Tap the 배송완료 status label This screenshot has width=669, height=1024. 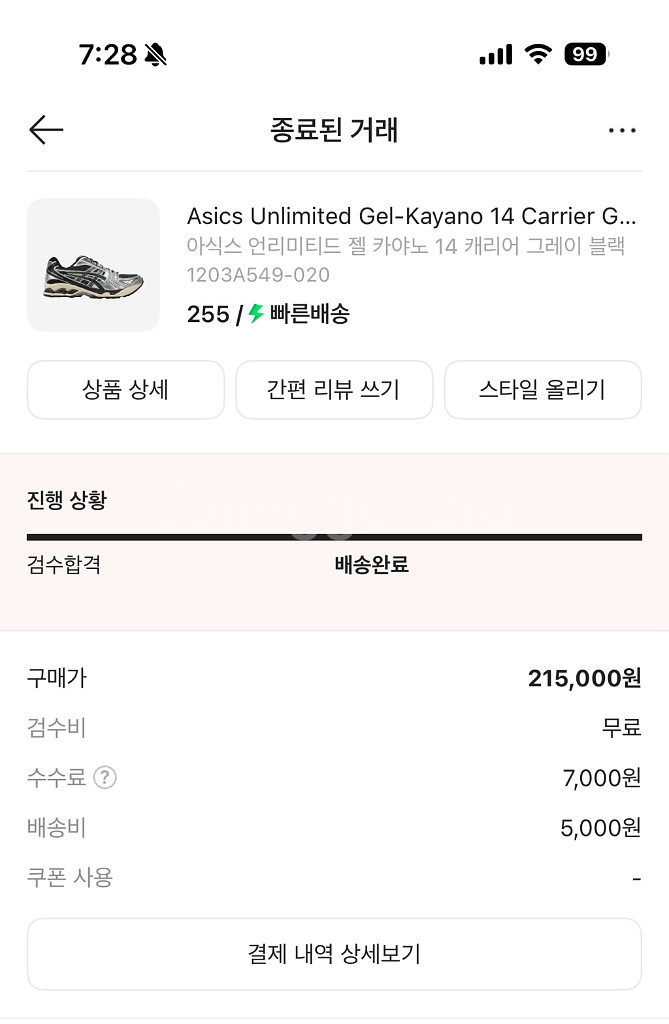(x=371, y=565)
